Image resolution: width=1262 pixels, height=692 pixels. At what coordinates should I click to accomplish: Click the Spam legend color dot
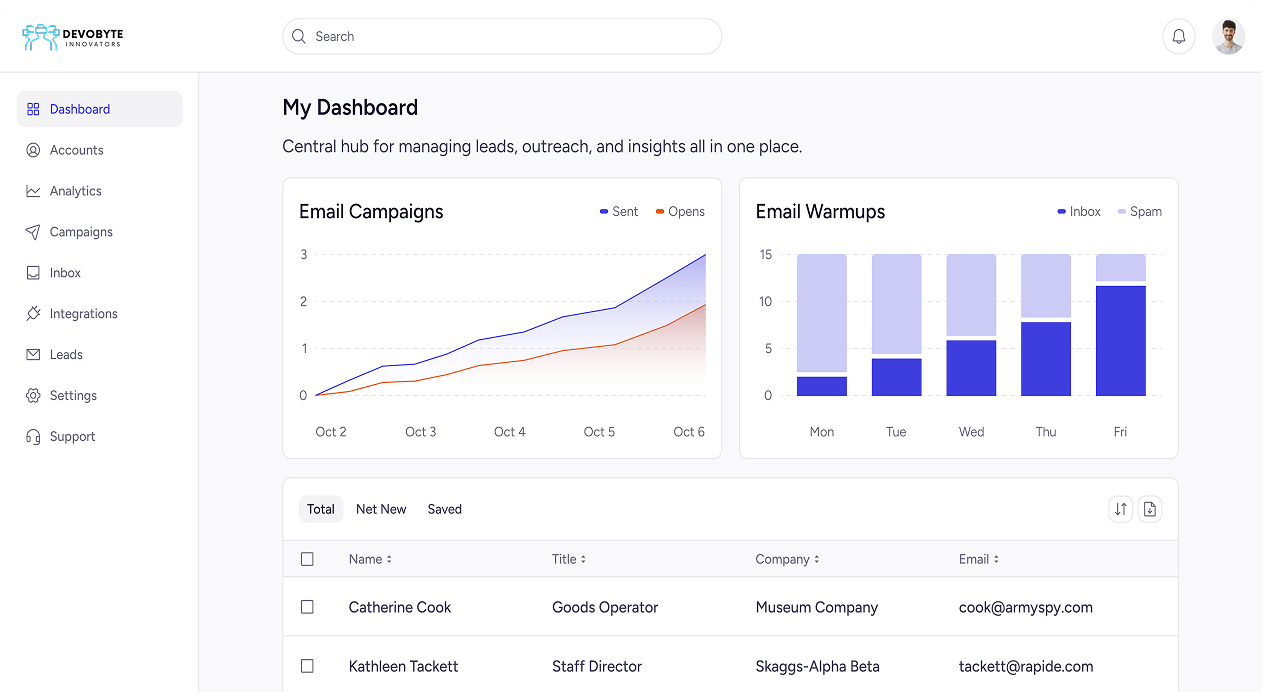[x=1122, y=212]
